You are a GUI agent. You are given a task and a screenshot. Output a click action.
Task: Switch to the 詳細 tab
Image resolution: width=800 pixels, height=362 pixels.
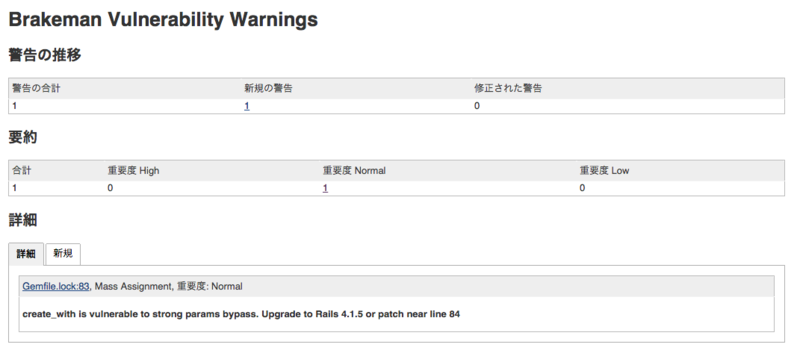pyautogui.click(x=26, y=254)
